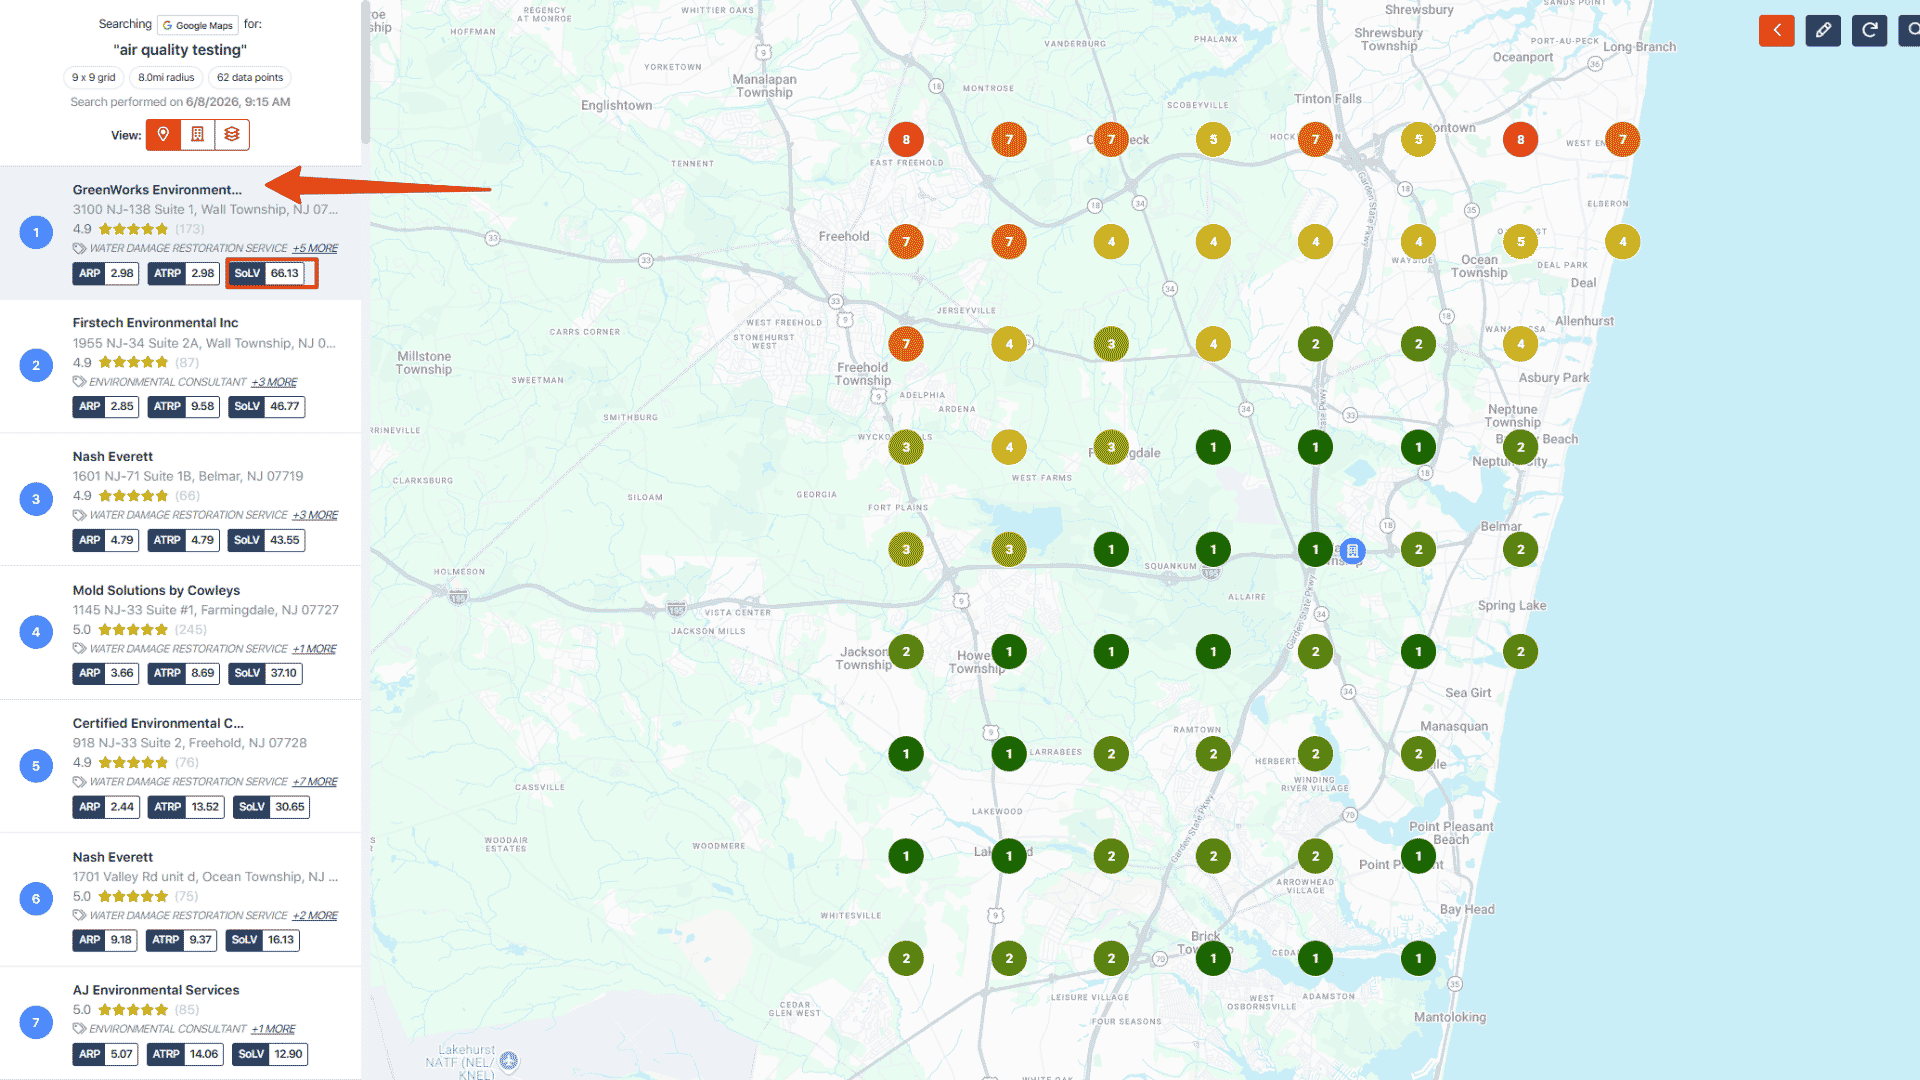
Task: Click Firstech SoLV 46.77 badge
Action: point(267,406)
